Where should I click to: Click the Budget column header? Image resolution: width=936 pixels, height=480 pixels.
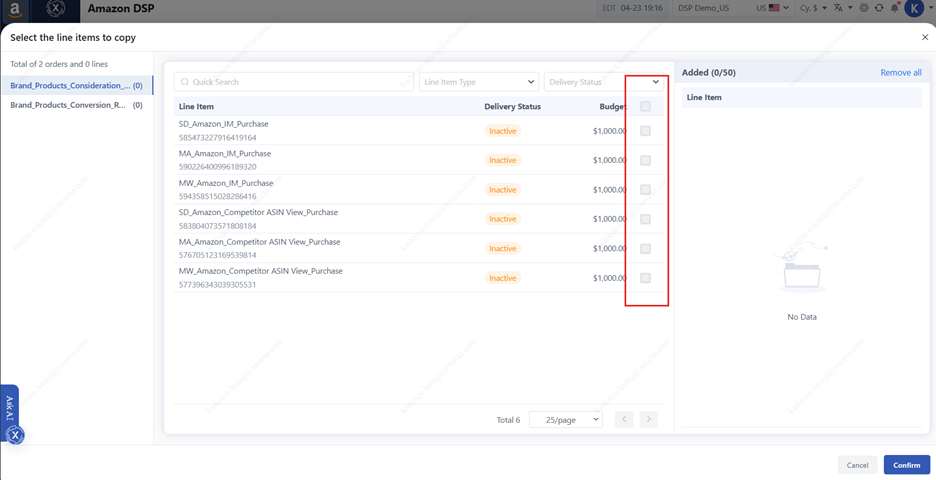[612, 106]
